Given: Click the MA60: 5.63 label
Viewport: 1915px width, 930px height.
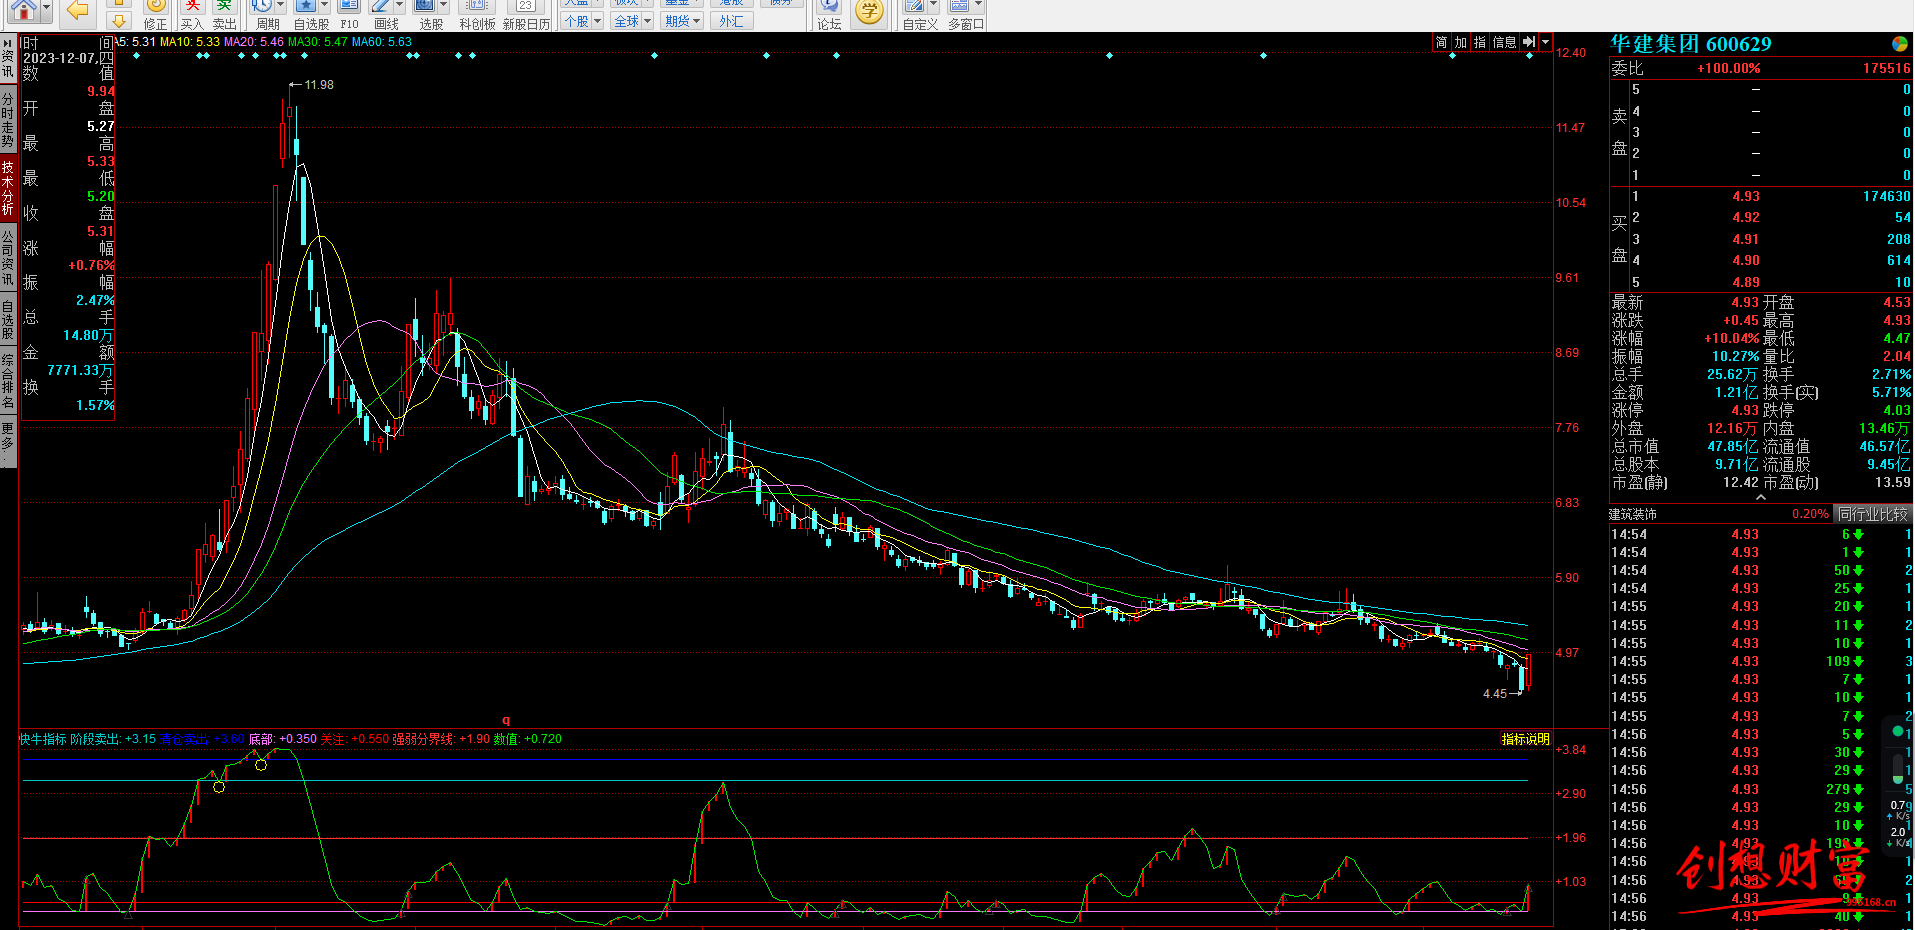Looking at the screenshot, I should coord(382,42).
